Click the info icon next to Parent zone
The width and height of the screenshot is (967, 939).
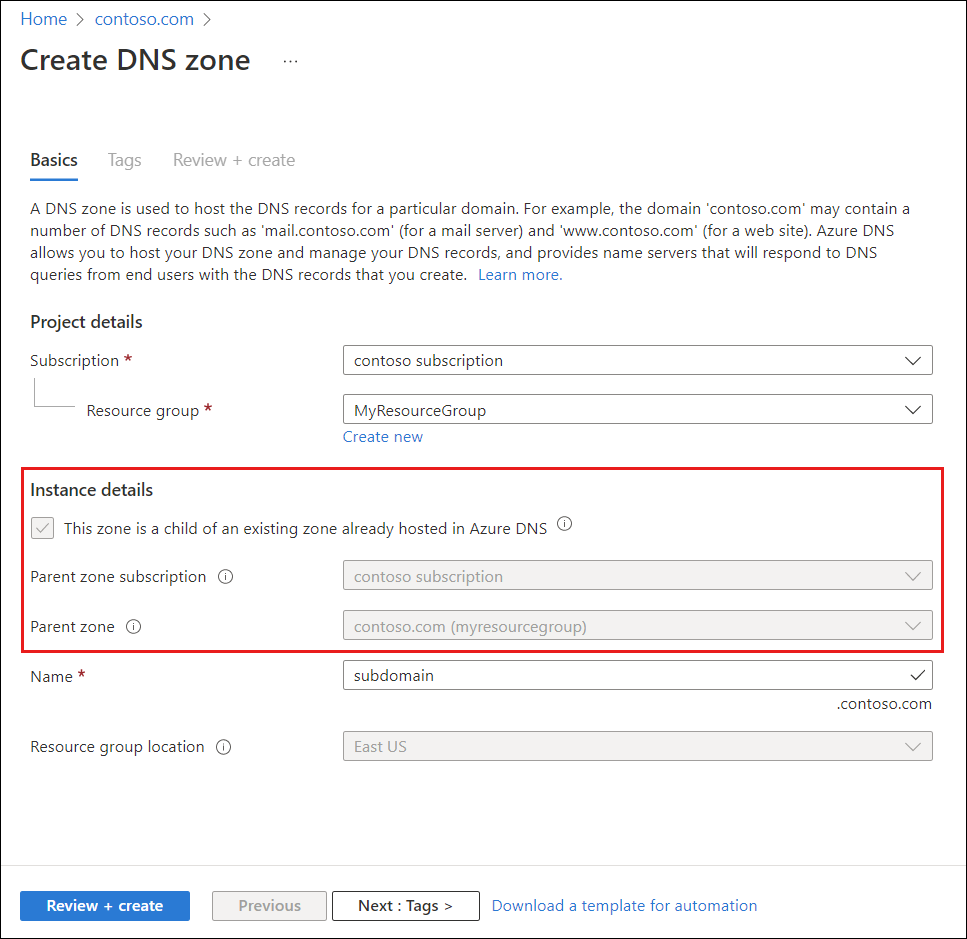134,626
